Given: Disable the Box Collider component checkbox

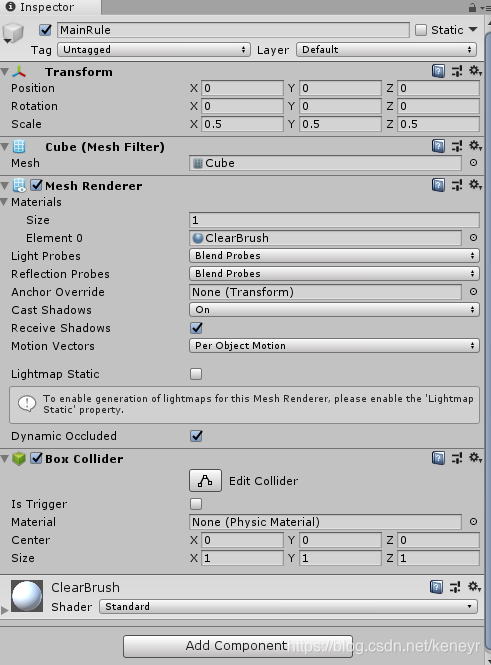Looking at the screenshot, I should (37, 458).
